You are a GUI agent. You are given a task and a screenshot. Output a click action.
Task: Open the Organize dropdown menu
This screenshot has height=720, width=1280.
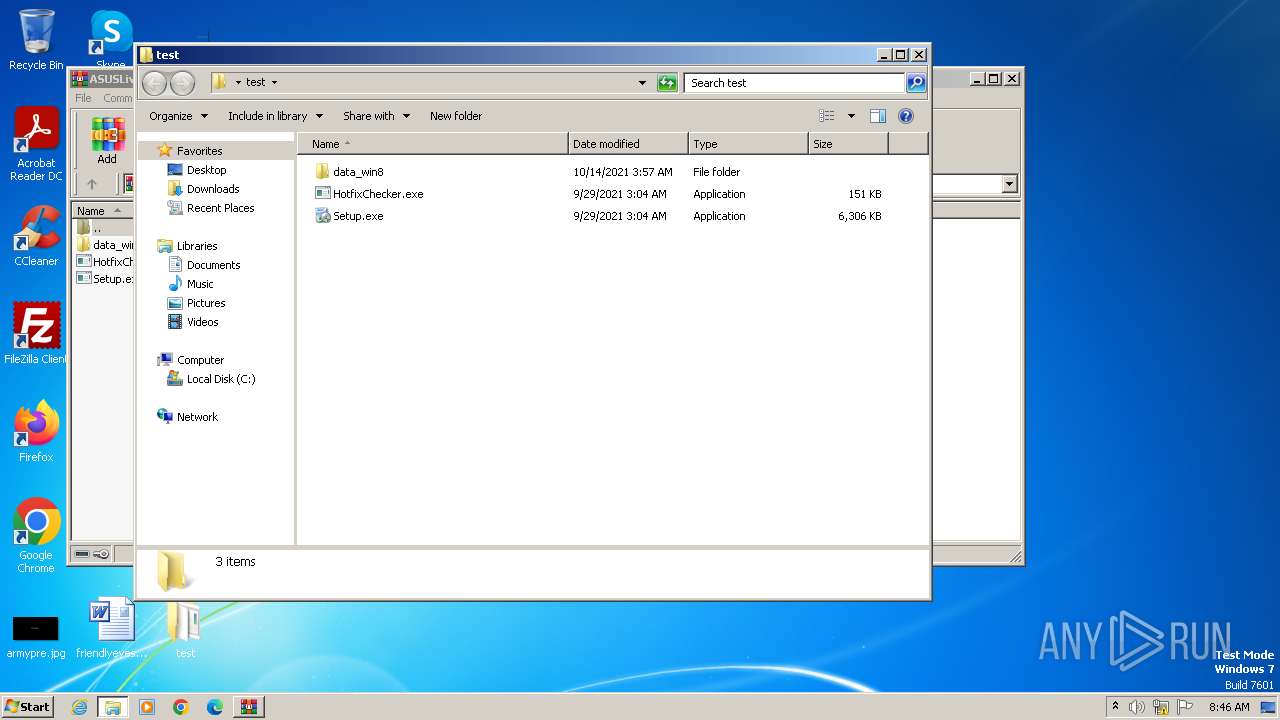coord(178,116)
